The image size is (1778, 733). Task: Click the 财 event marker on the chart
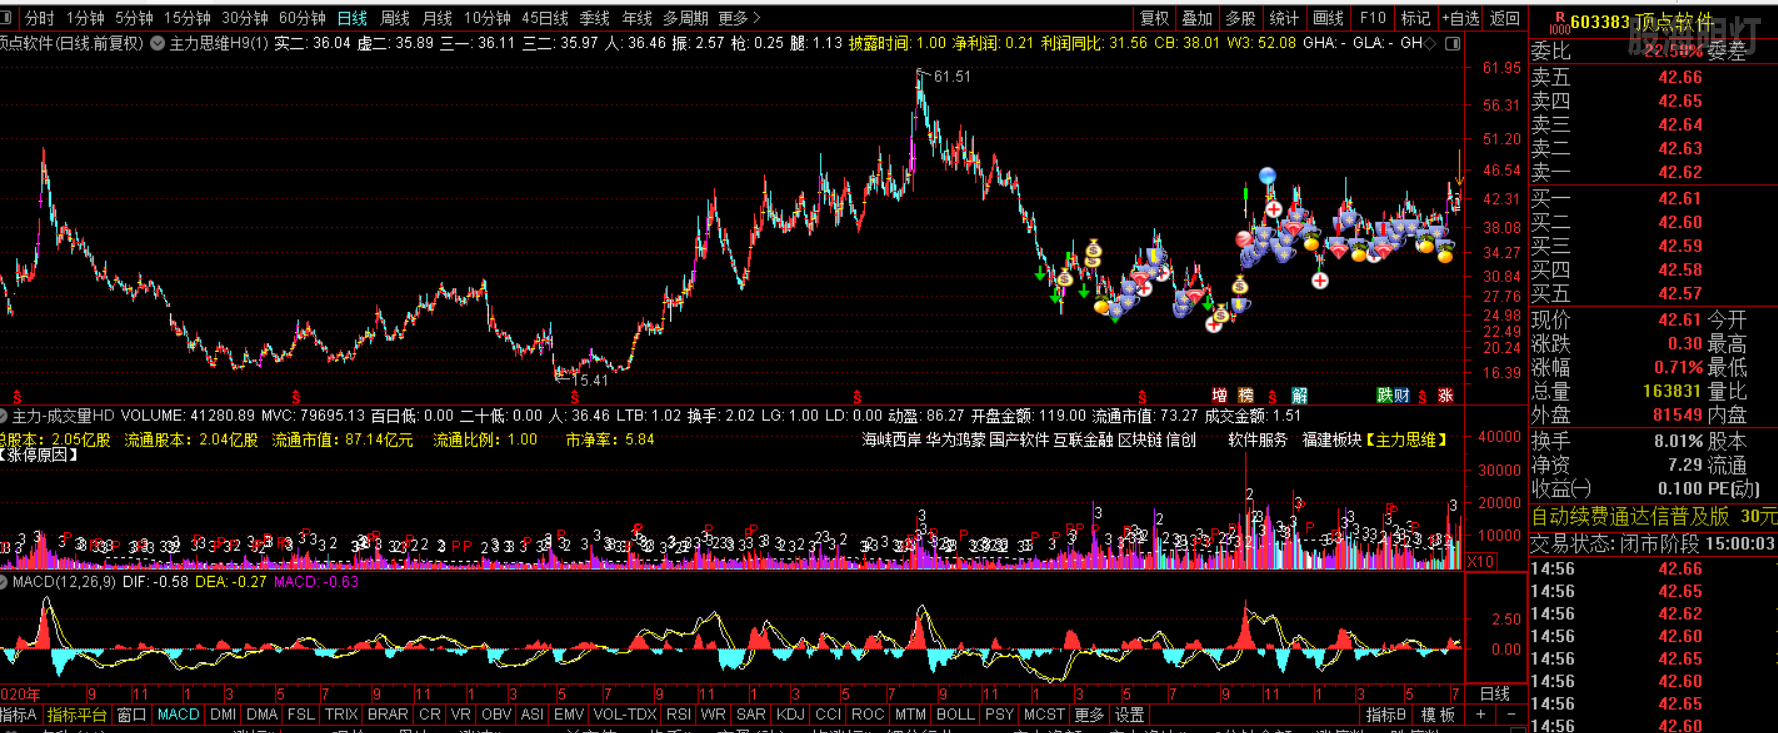click(1402, 395)
